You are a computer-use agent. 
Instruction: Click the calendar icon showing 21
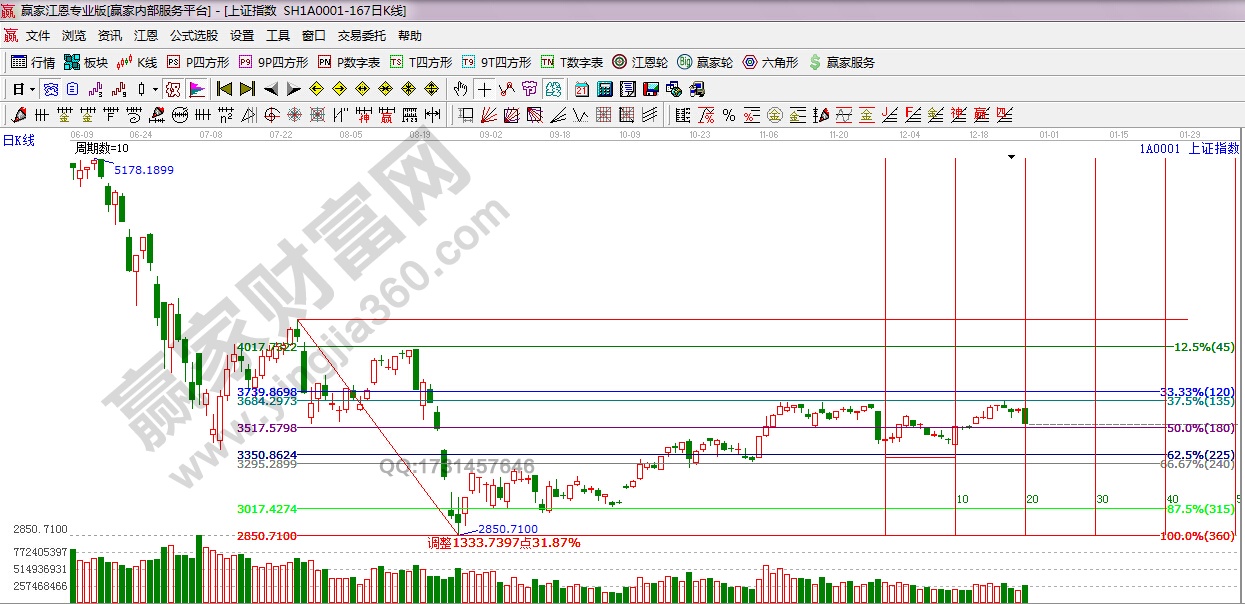click(581, 89)
